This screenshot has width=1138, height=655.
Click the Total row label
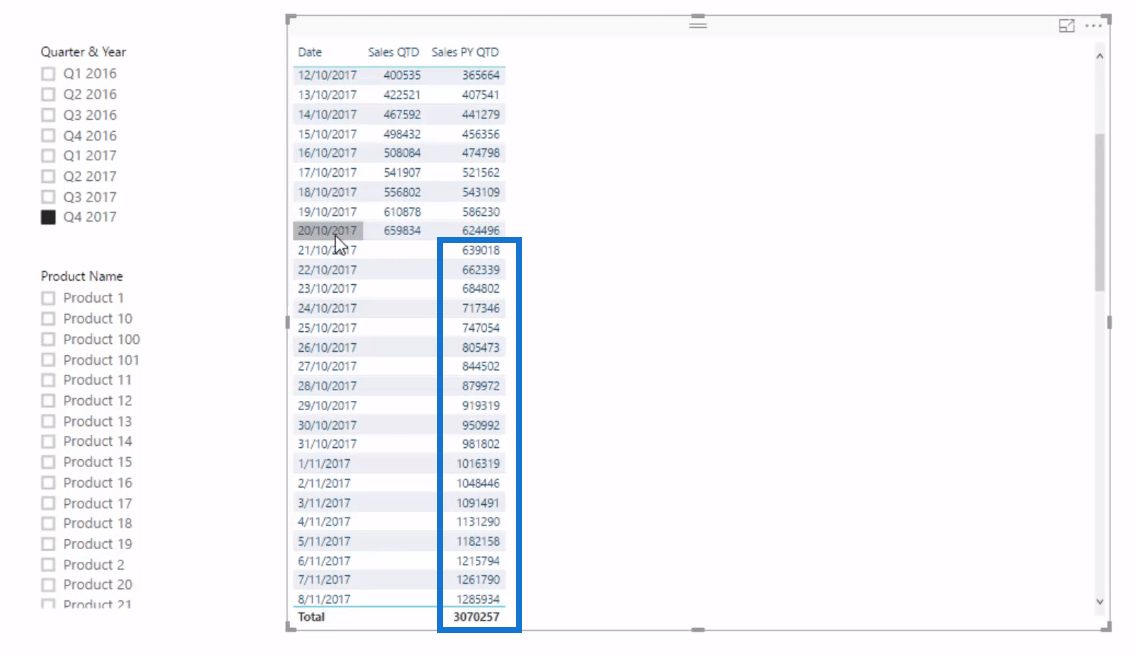pos(311,617)
